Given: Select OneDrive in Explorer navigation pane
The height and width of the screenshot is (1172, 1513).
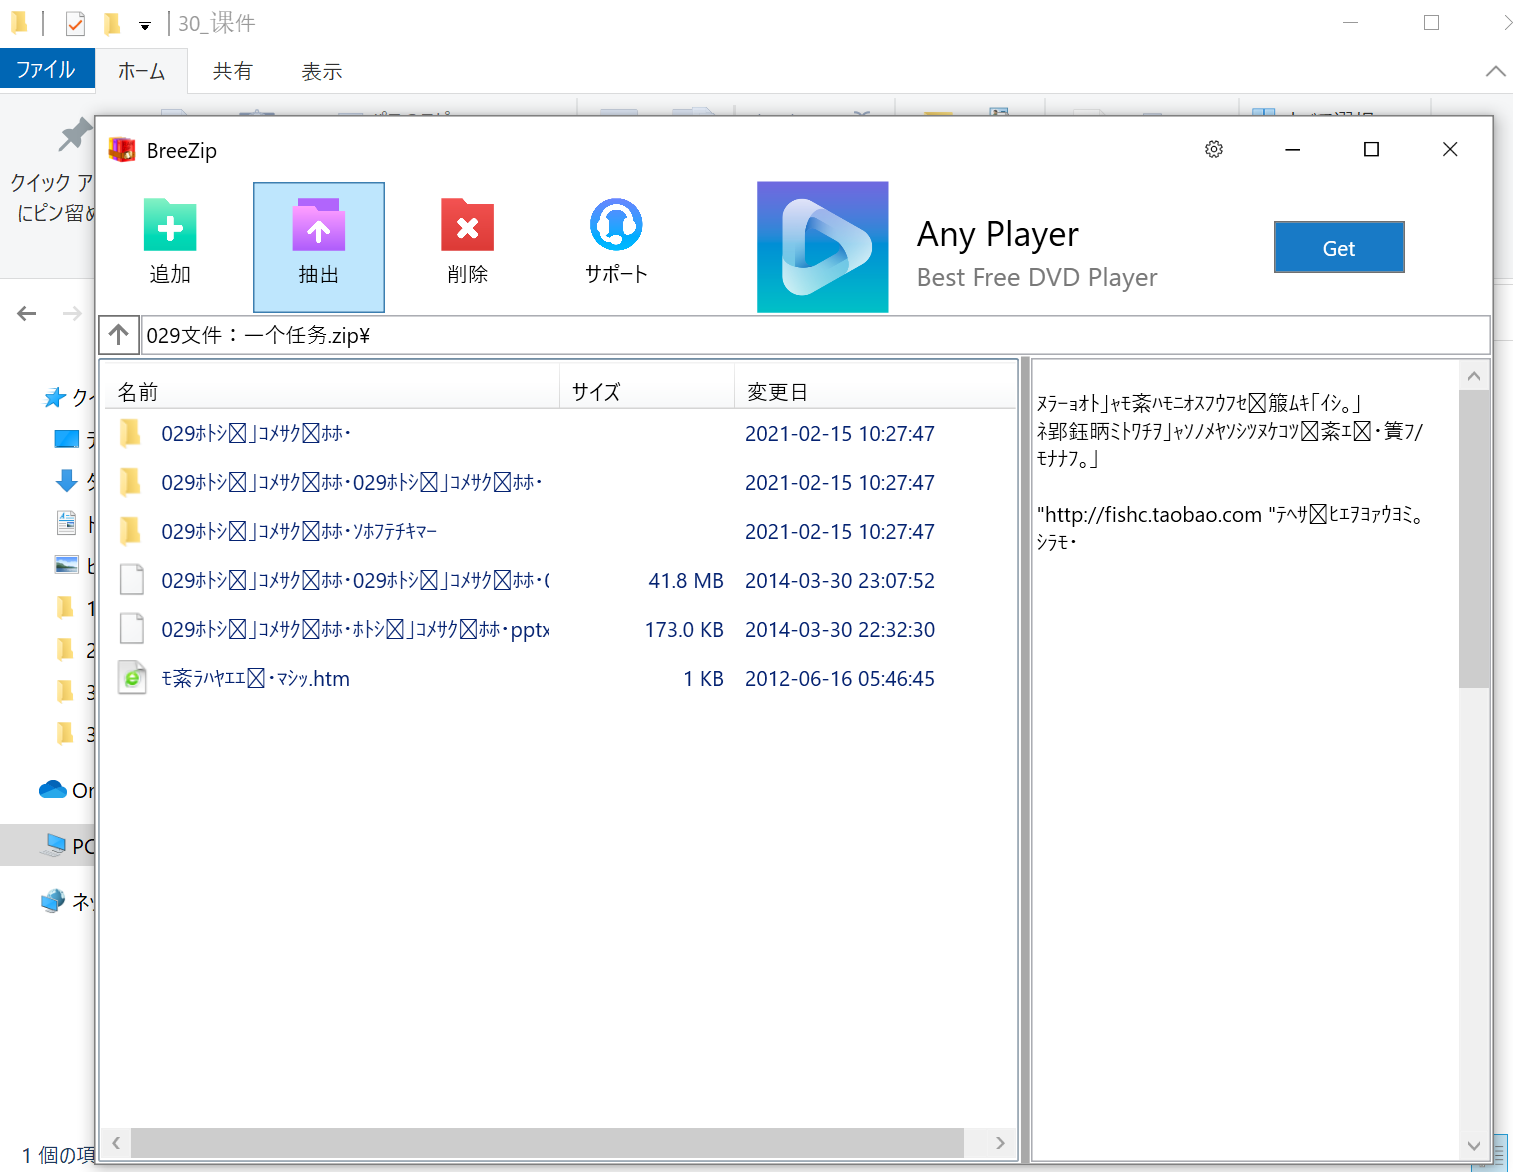Looking at the screenshot, I should point(66,790).
